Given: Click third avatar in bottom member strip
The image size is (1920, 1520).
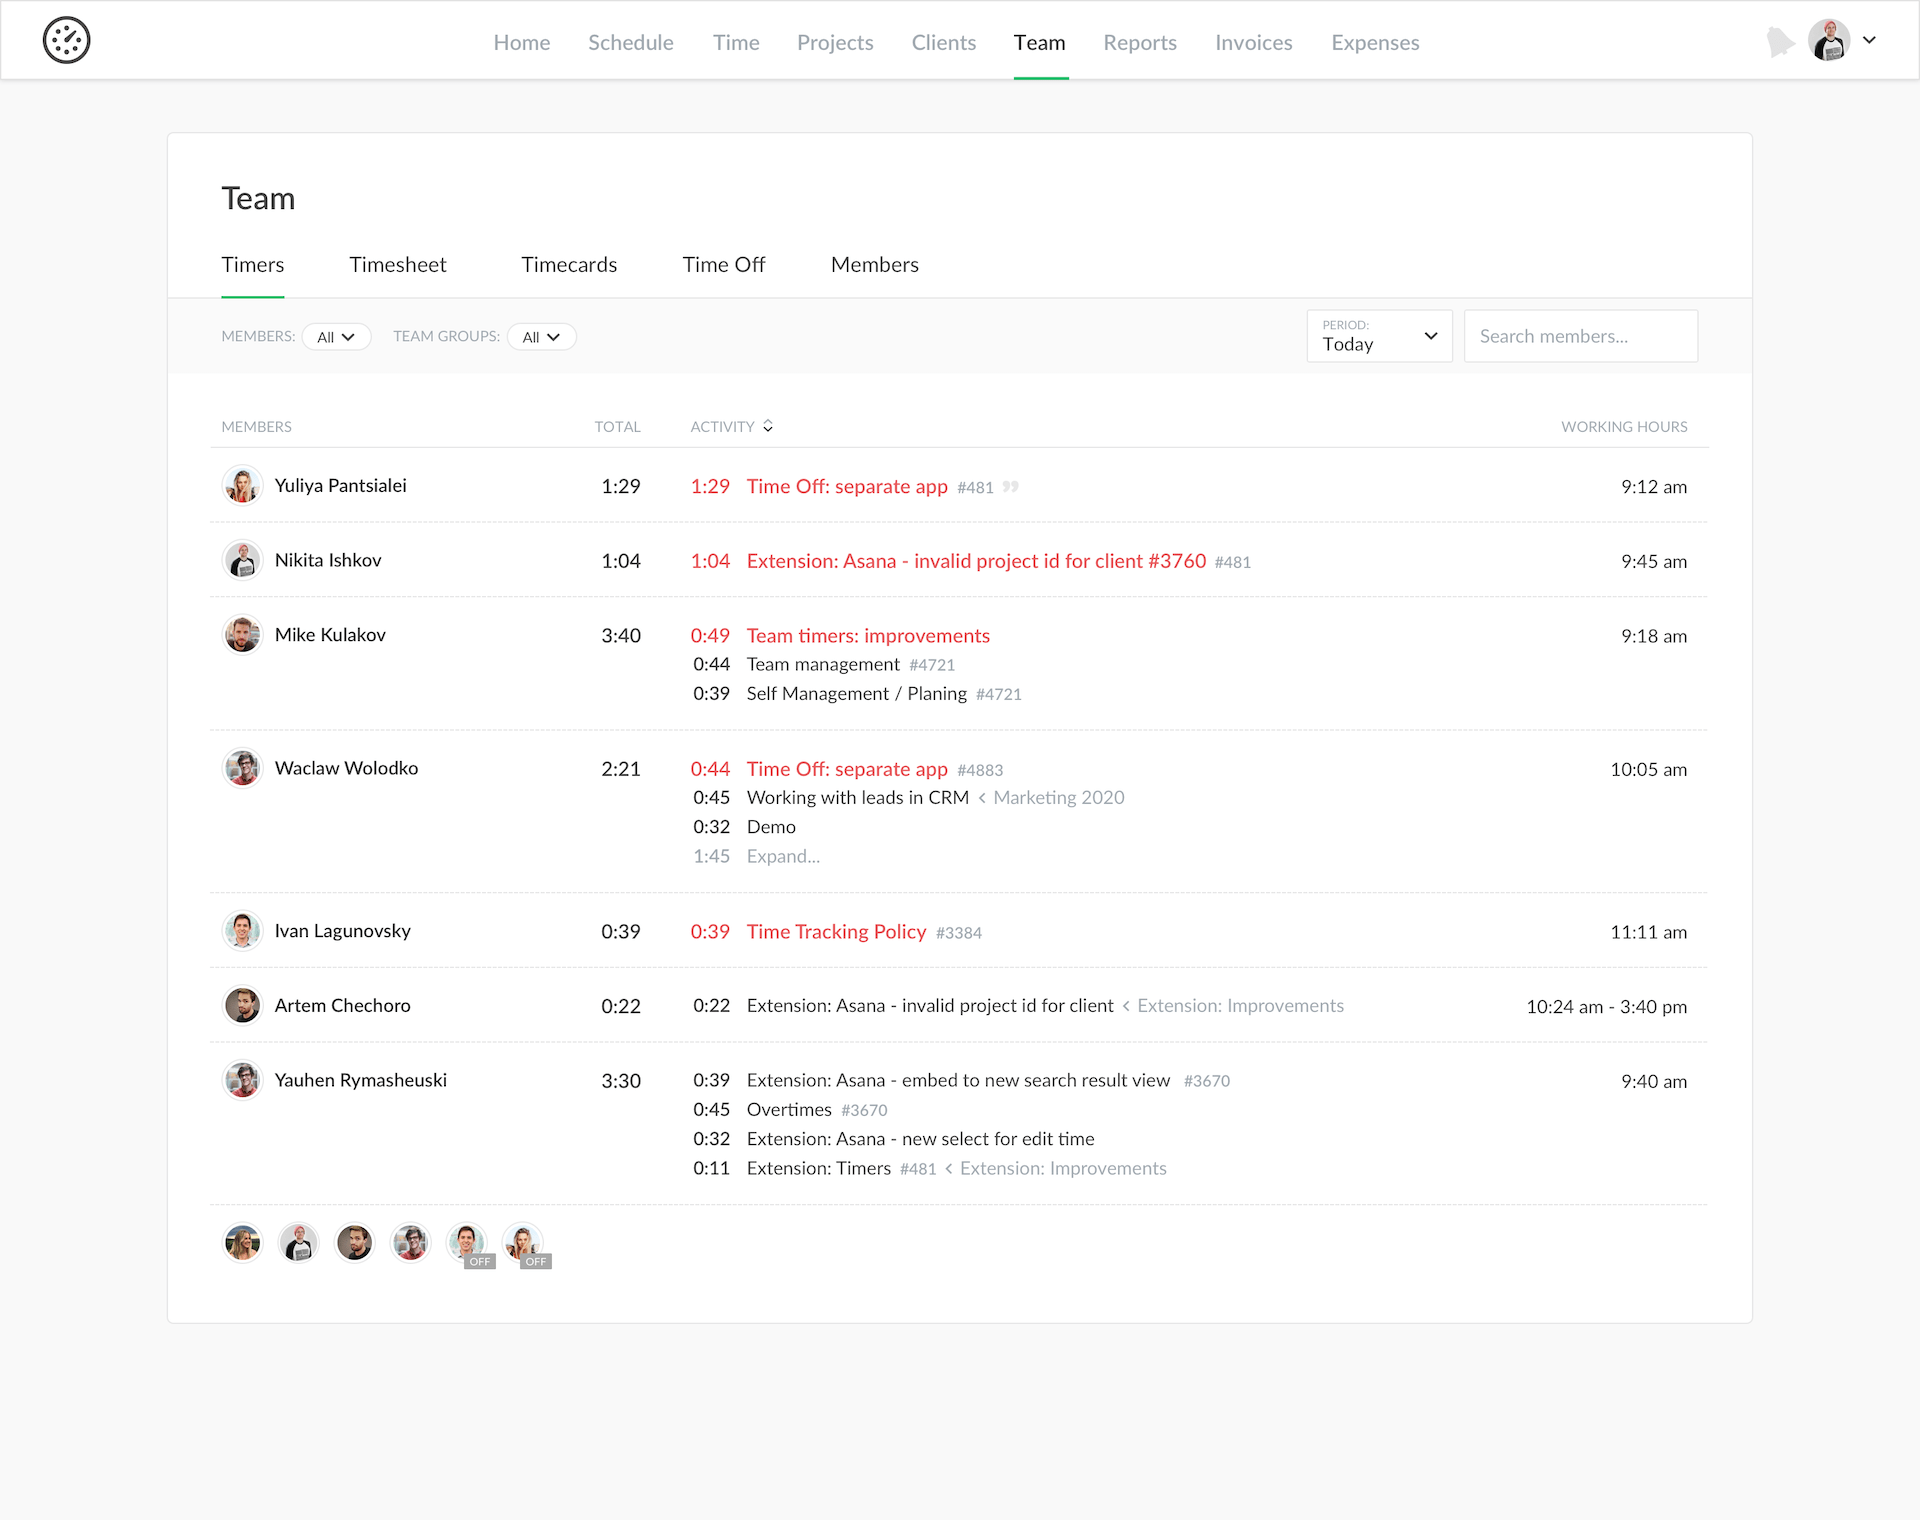Looking at the screenshot, I should click(354, 1243).
